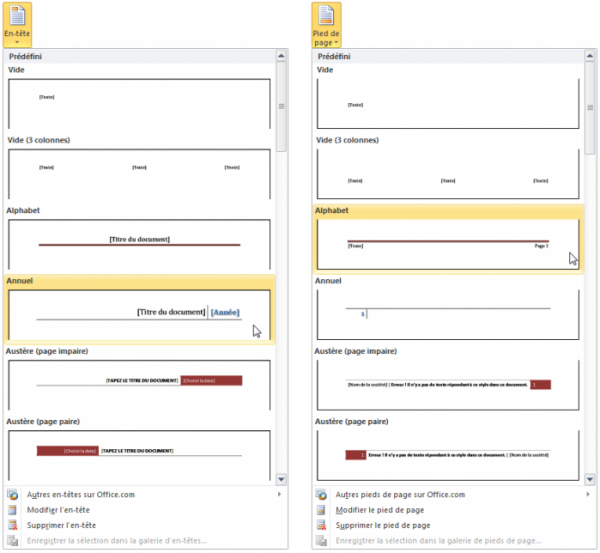Click Enregistrer la sélection dans galerie de pieds de page
Image resolution: width=600 pixels, height=553 pixels.
point(454,540)
